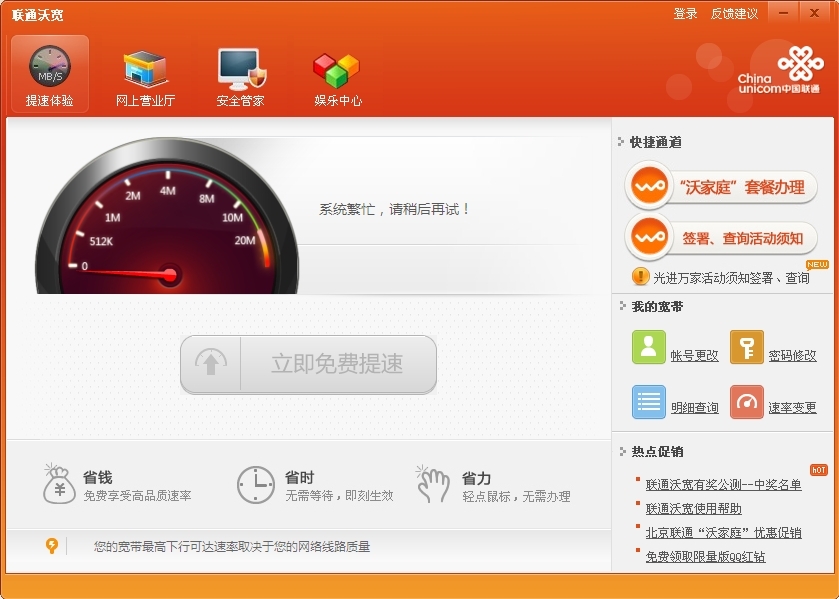Click the China Unicom logo
839x599 pixels.
[779, 70]
